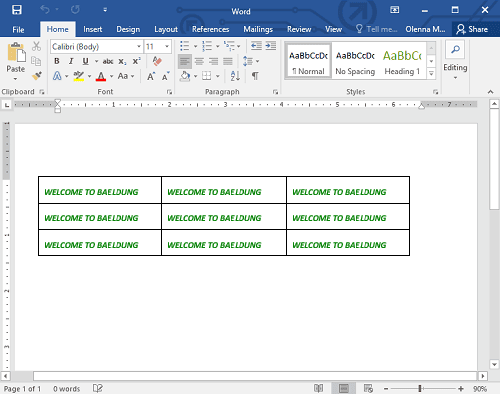
Task: Collapse the ribbon with the chevron
Action: coord(490,92)
